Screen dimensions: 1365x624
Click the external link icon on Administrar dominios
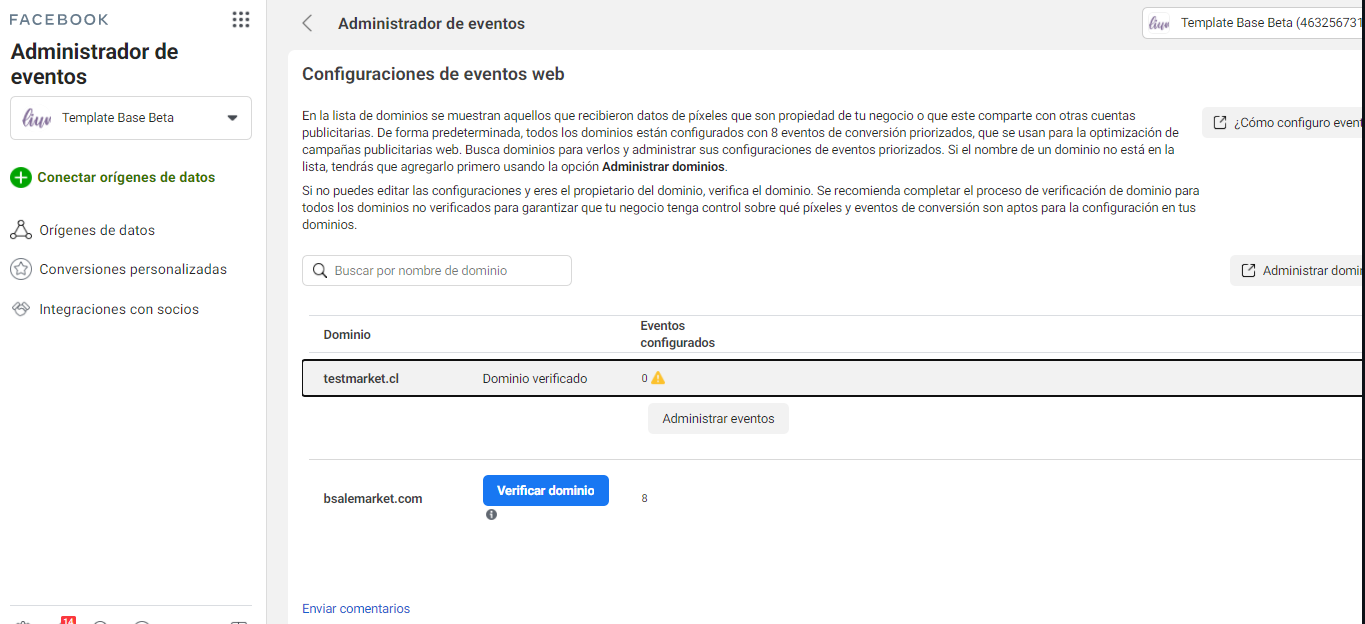[x=1248, y=270]
